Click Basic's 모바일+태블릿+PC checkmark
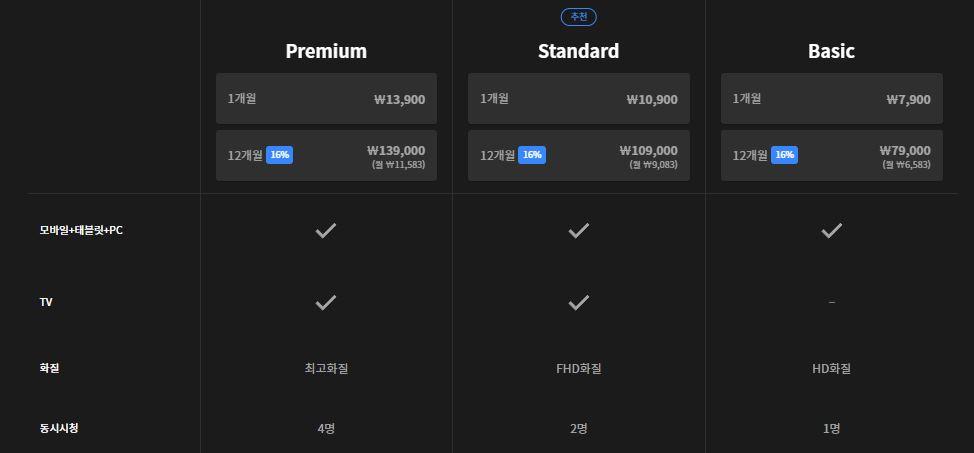974x453 pixels. (x=831, y=231)
